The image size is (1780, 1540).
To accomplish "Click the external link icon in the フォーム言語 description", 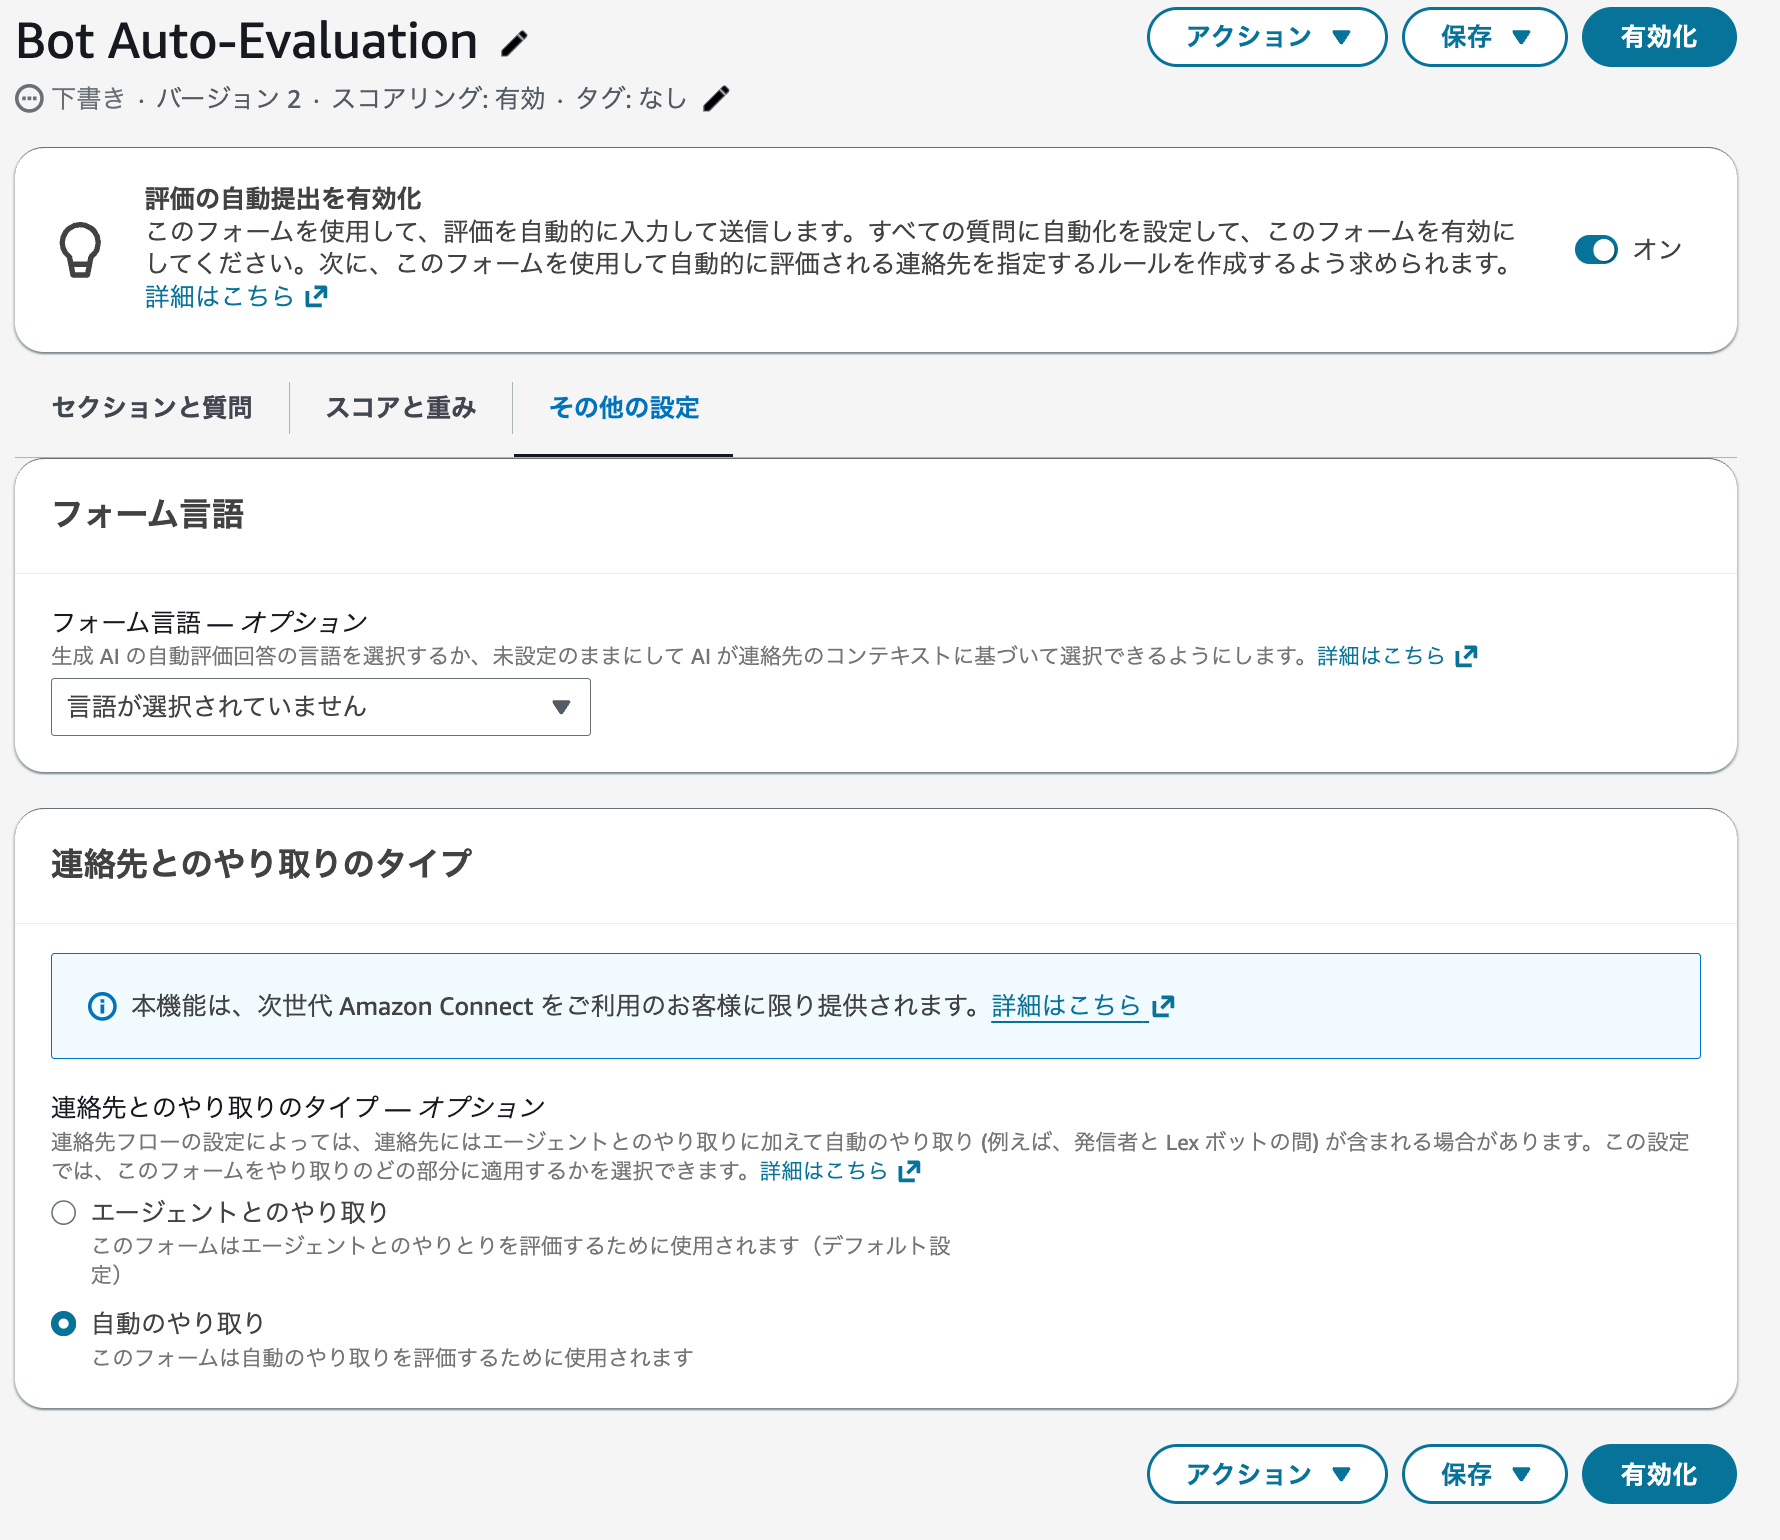I will 1466,655.
